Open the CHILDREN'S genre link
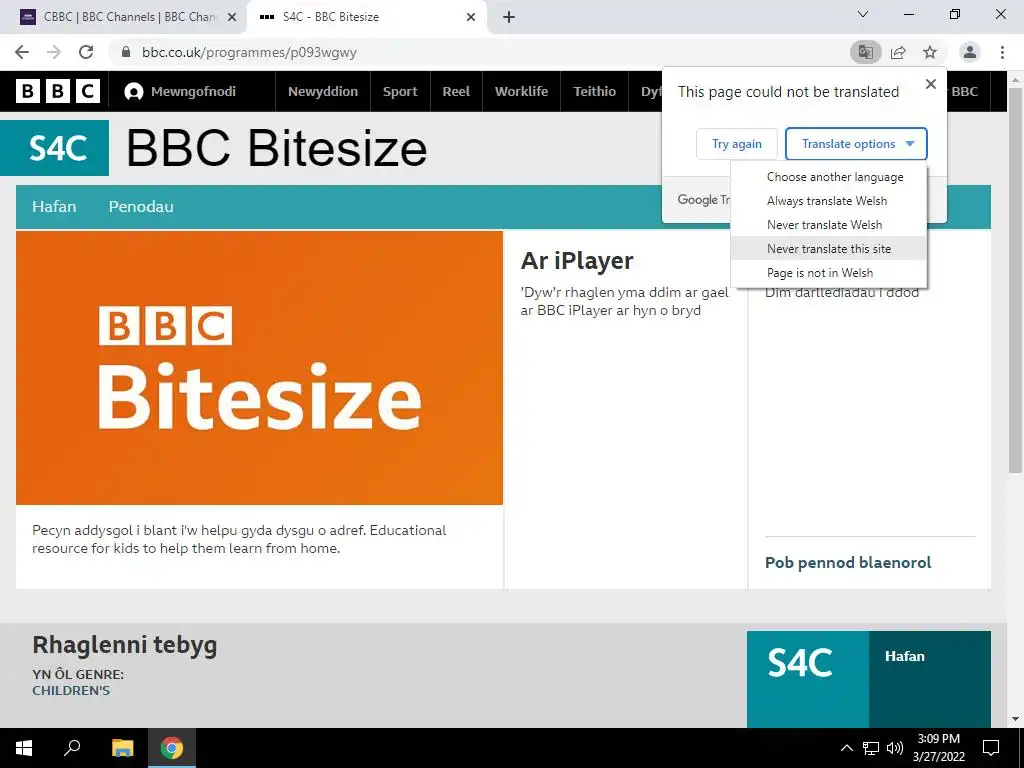The width and height of the screenshot is (1024, 768). (71, 690)
